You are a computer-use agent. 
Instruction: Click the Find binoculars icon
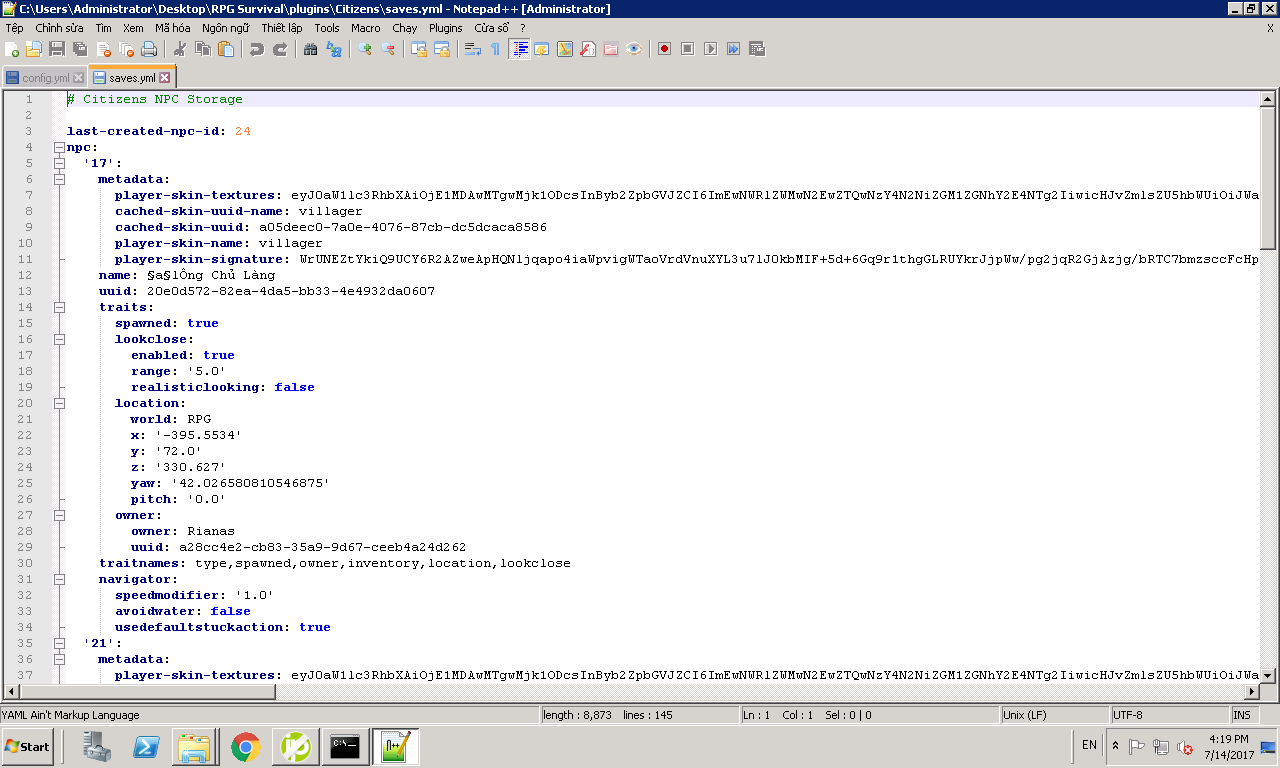[x=310, y=49]
